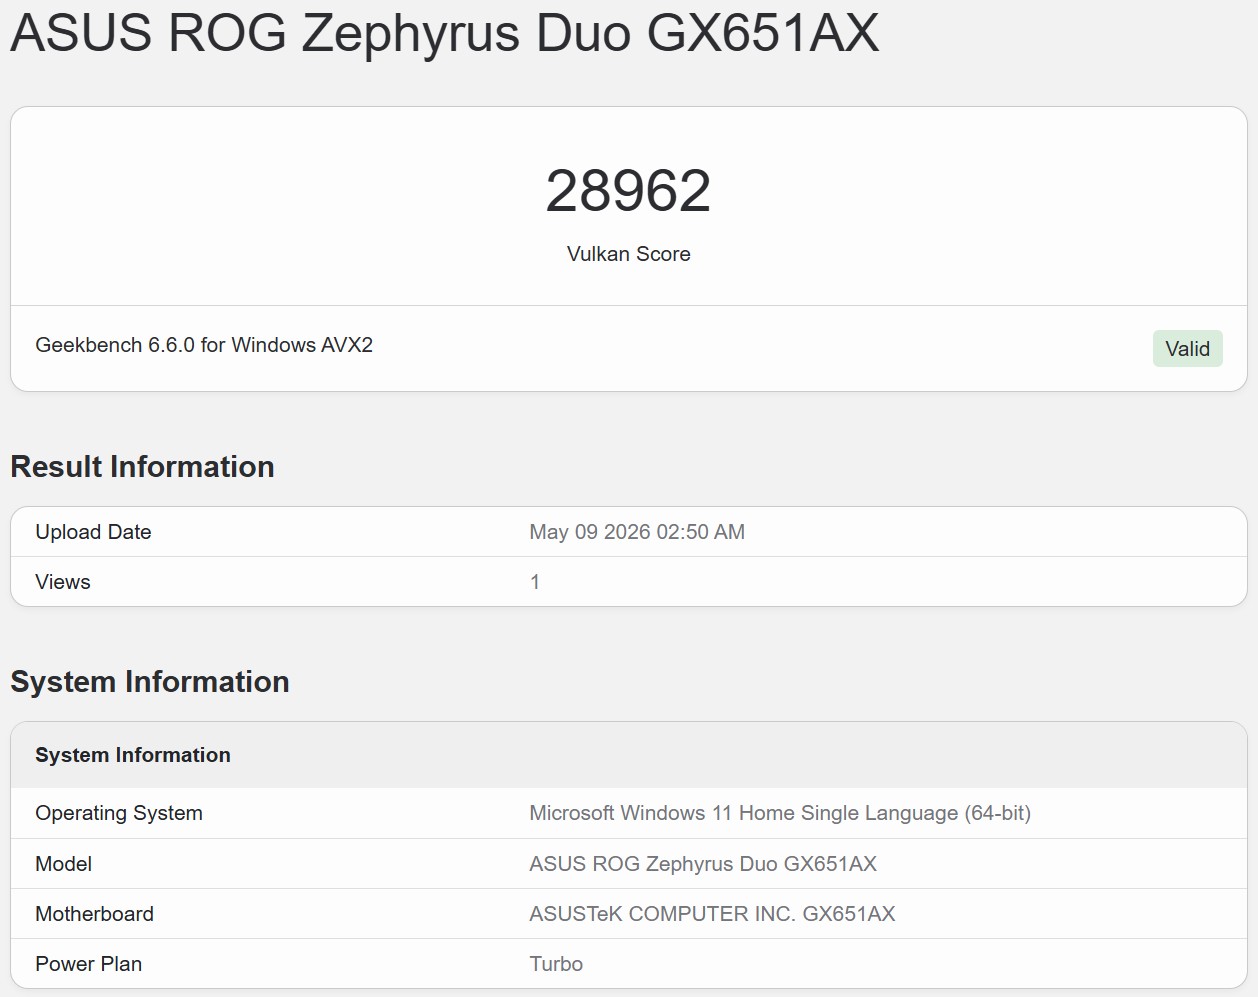Click the Model row label
The width and height of the screenshot is (1258, 997).
click(x=63, y=864)
